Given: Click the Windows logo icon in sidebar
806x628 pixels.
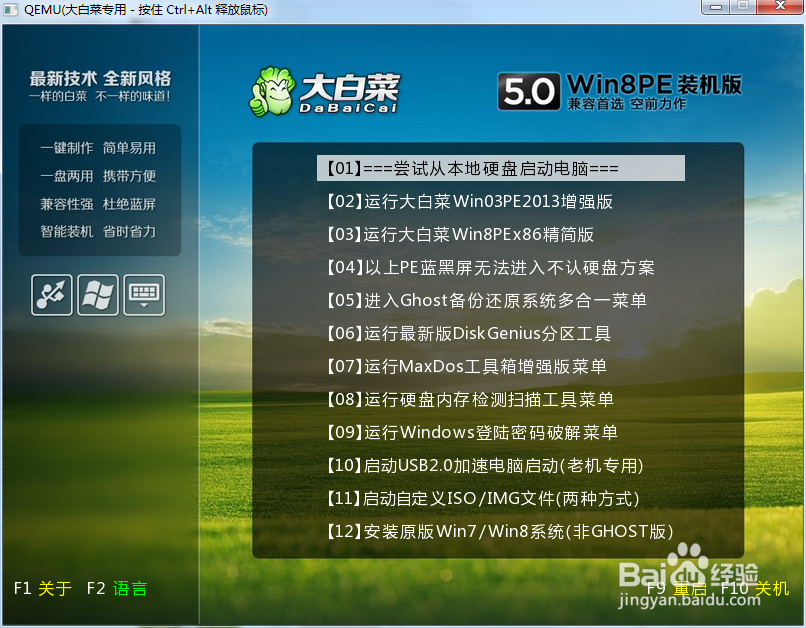Looking at the screenshot, I should tap(98, 295).
